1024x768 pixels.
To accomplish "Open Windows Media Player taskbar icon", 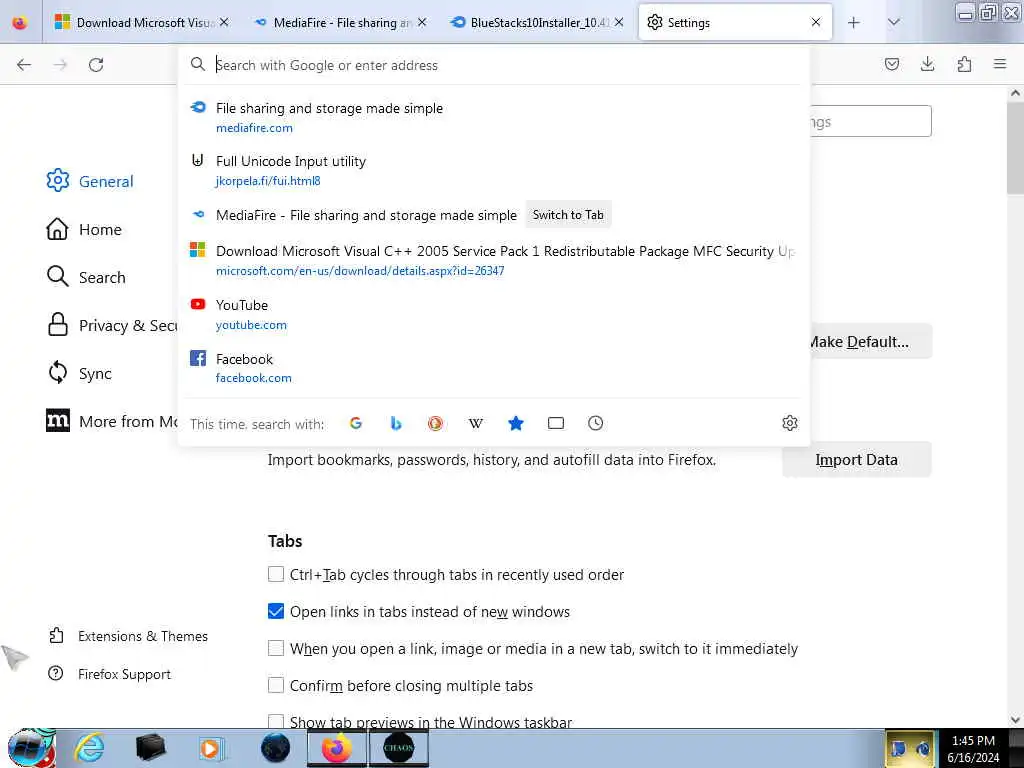I will 212,748.
